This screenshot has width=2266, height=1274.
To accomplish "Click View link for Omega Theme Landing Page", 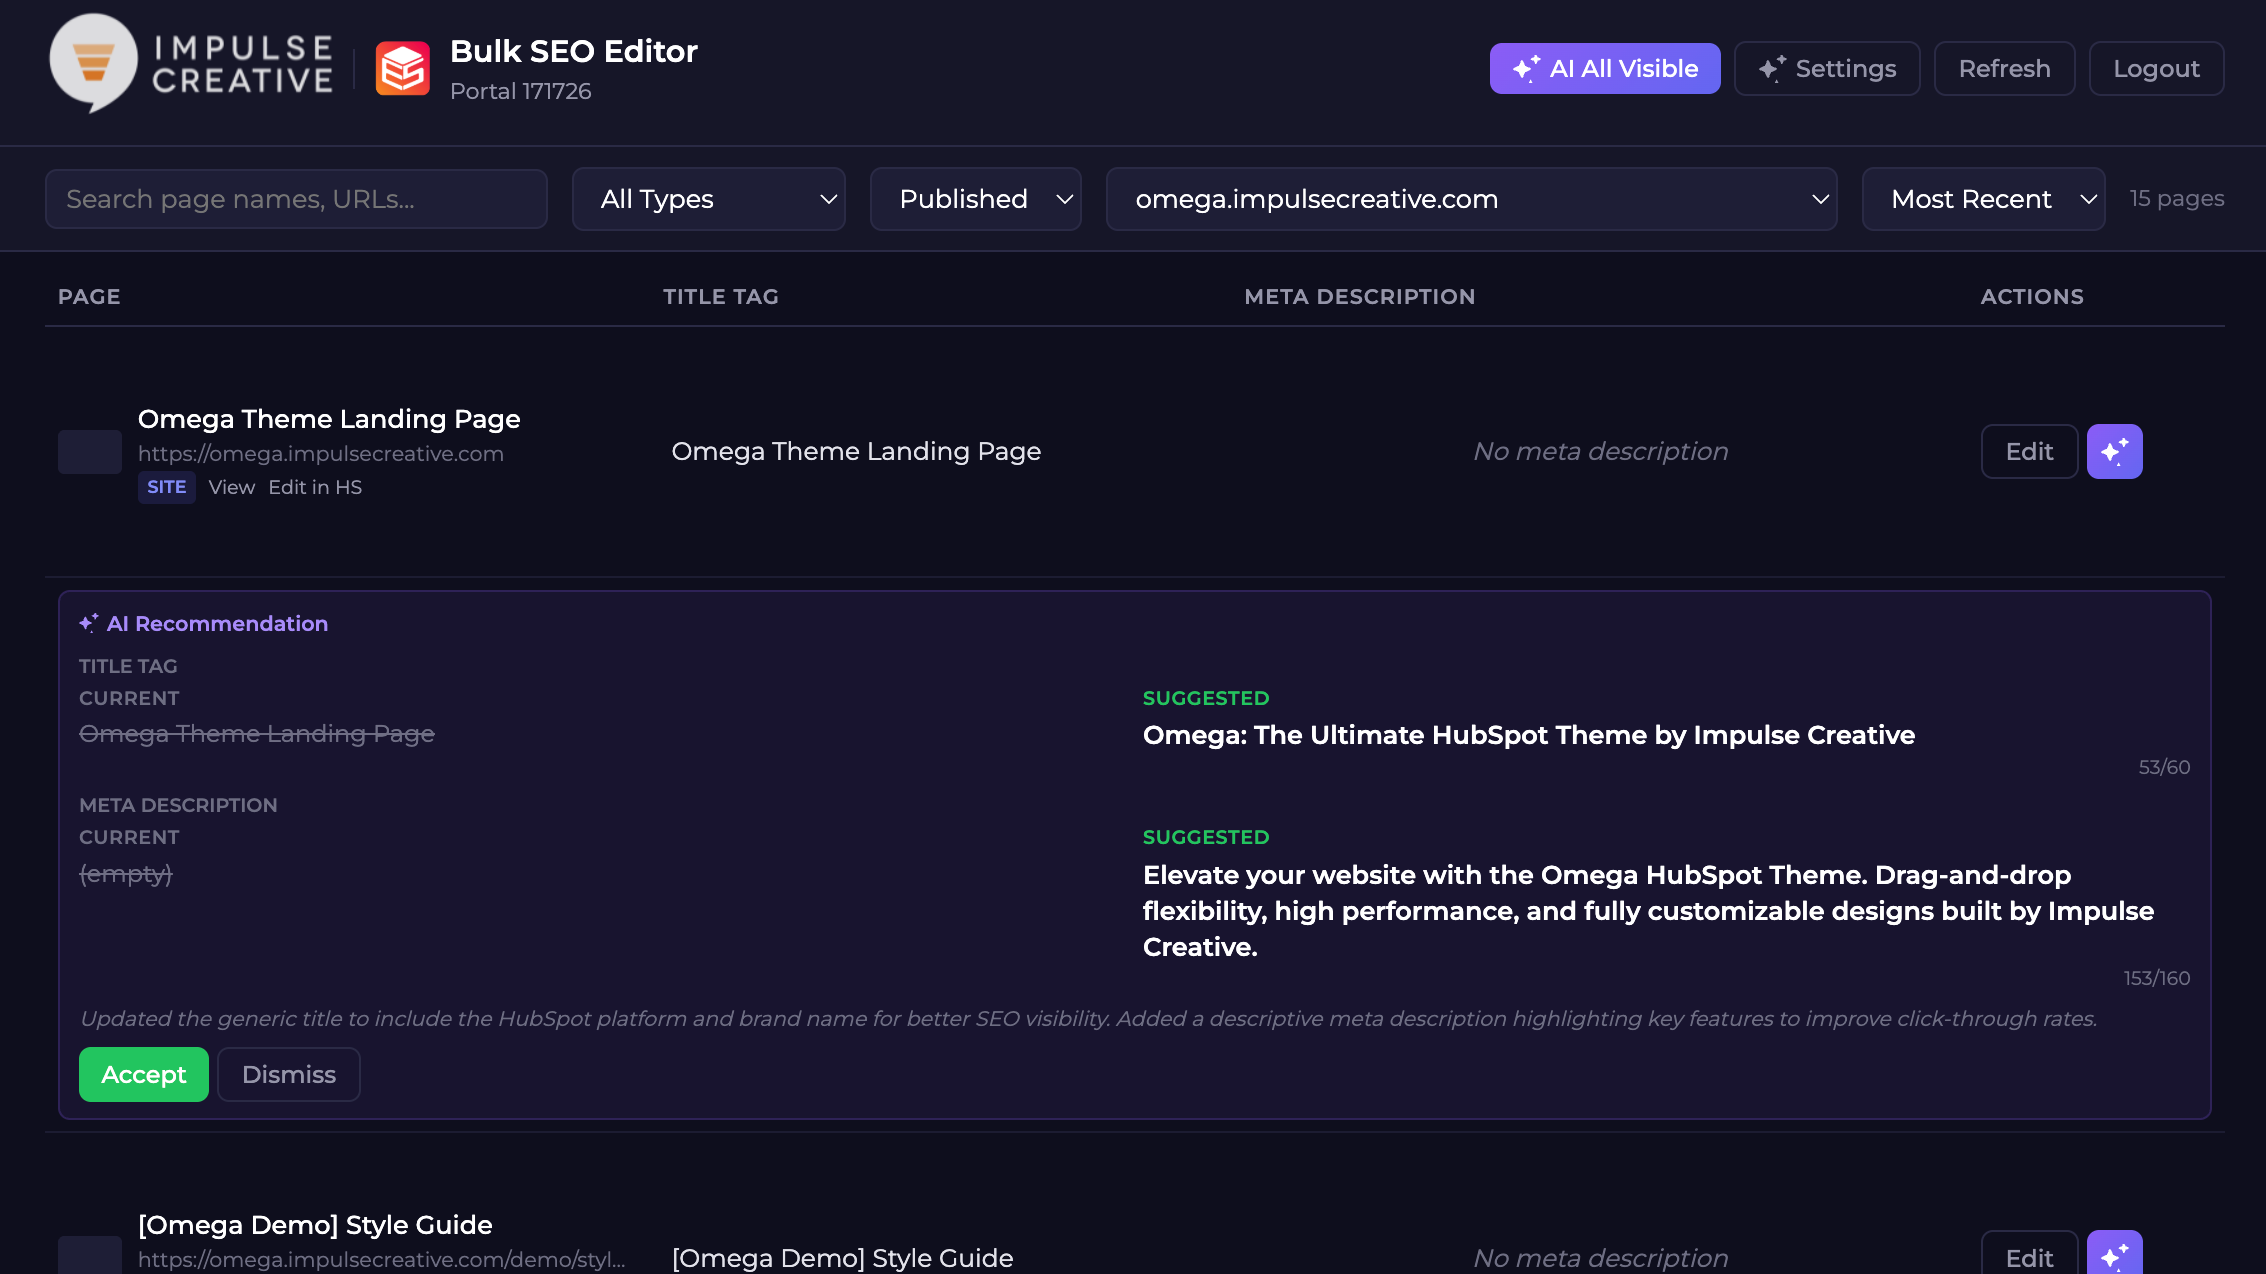I will (231, 487).
